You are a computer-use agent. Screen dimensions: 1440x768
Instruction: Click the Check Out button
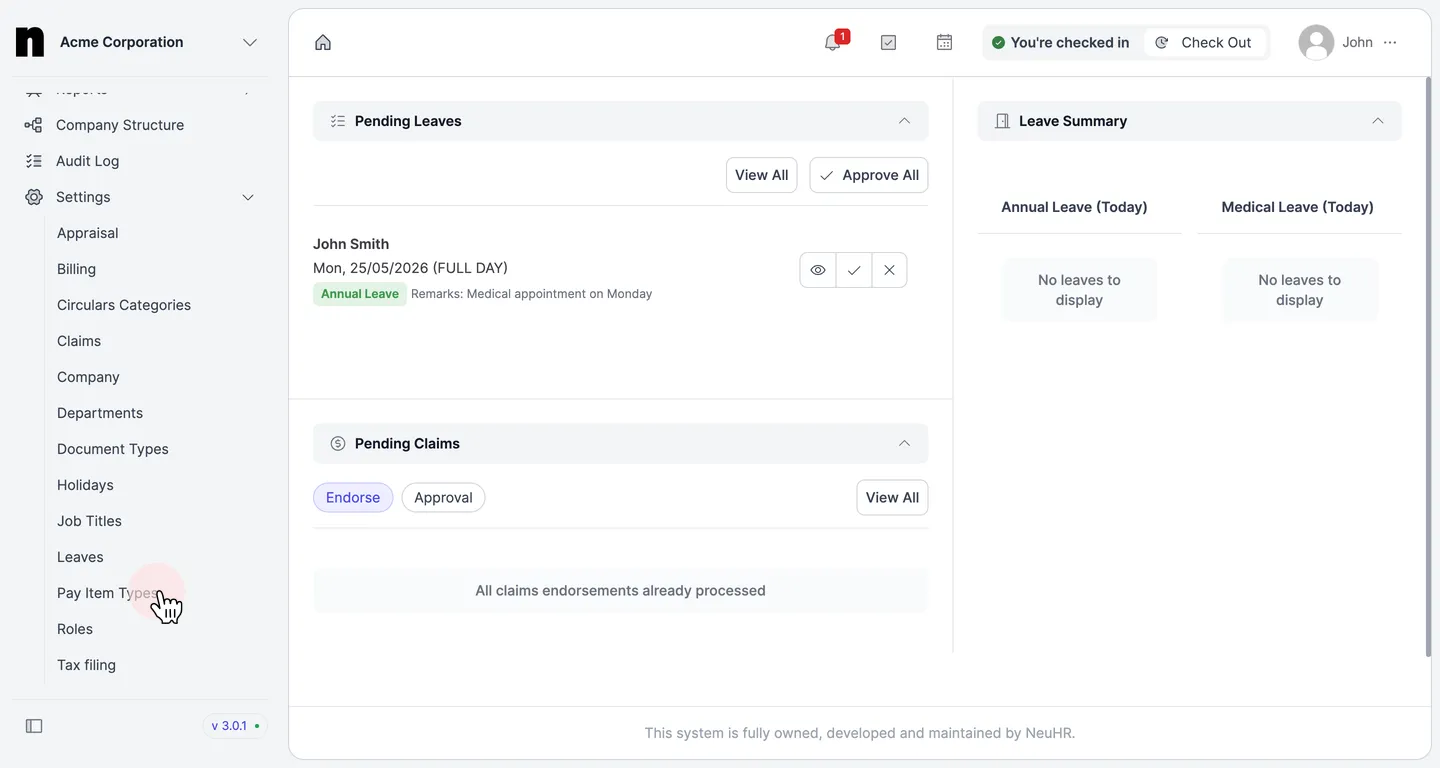click(1204, 42)
